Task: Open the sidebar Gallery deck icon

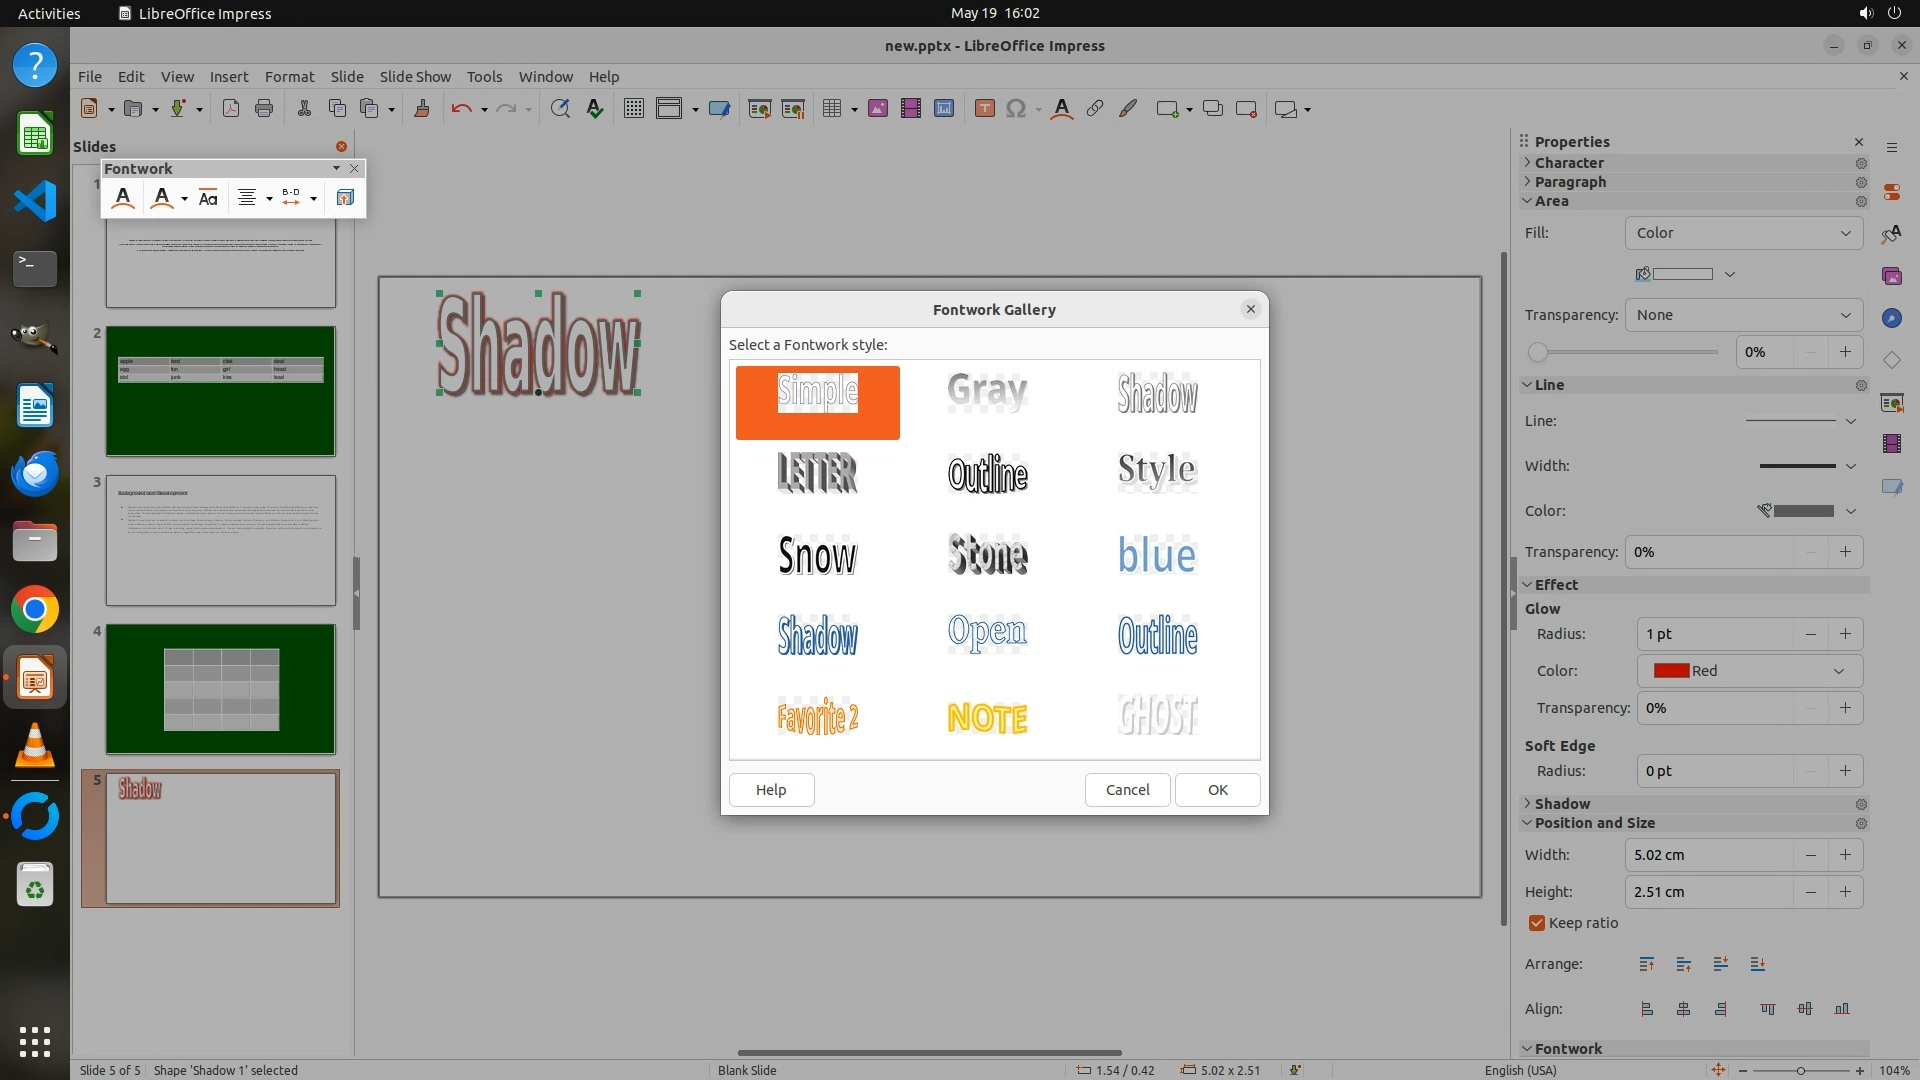Action: point(1891,276)
